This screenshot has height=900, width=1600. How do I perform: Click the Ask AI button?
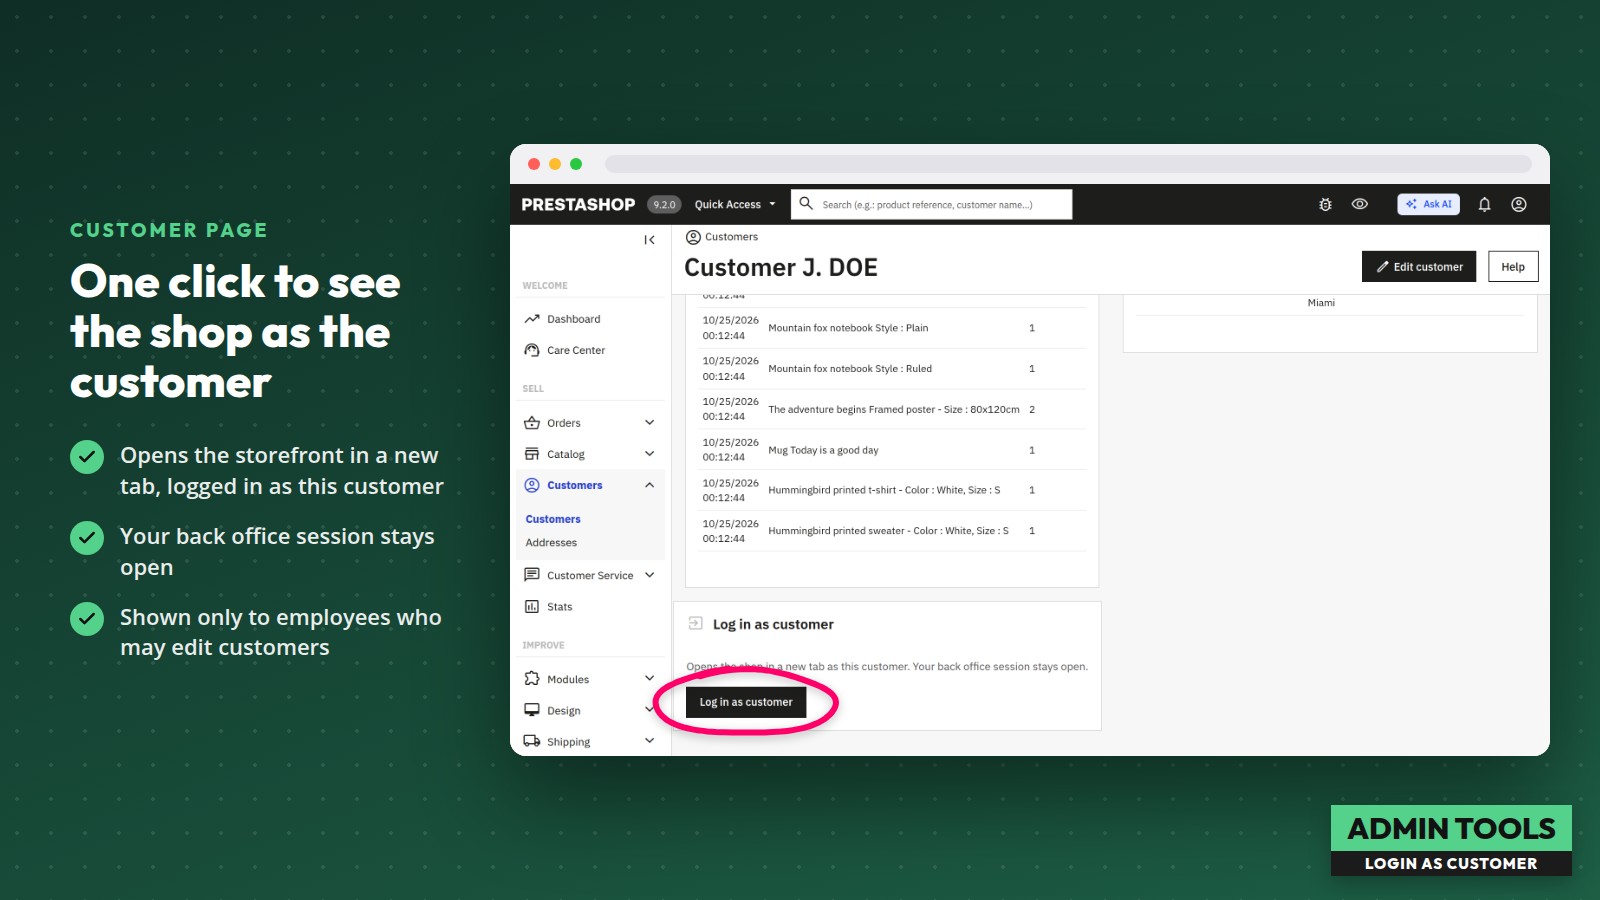click(x=1428, y=204)
